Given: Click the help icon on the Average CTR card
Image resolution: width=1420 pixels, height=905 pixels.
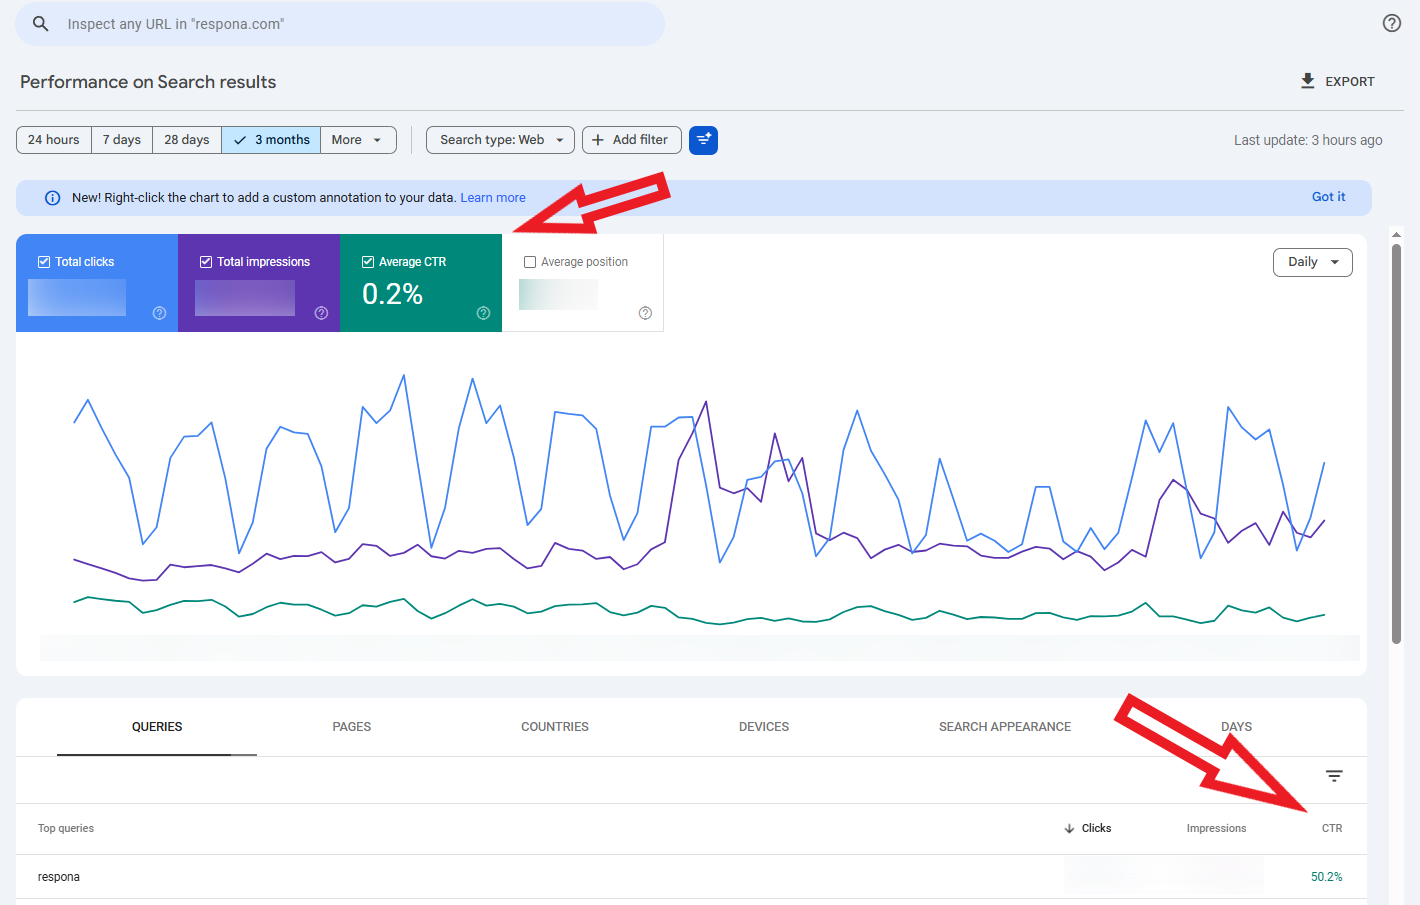Looking at the screenshot, I should tap(483, 313).
